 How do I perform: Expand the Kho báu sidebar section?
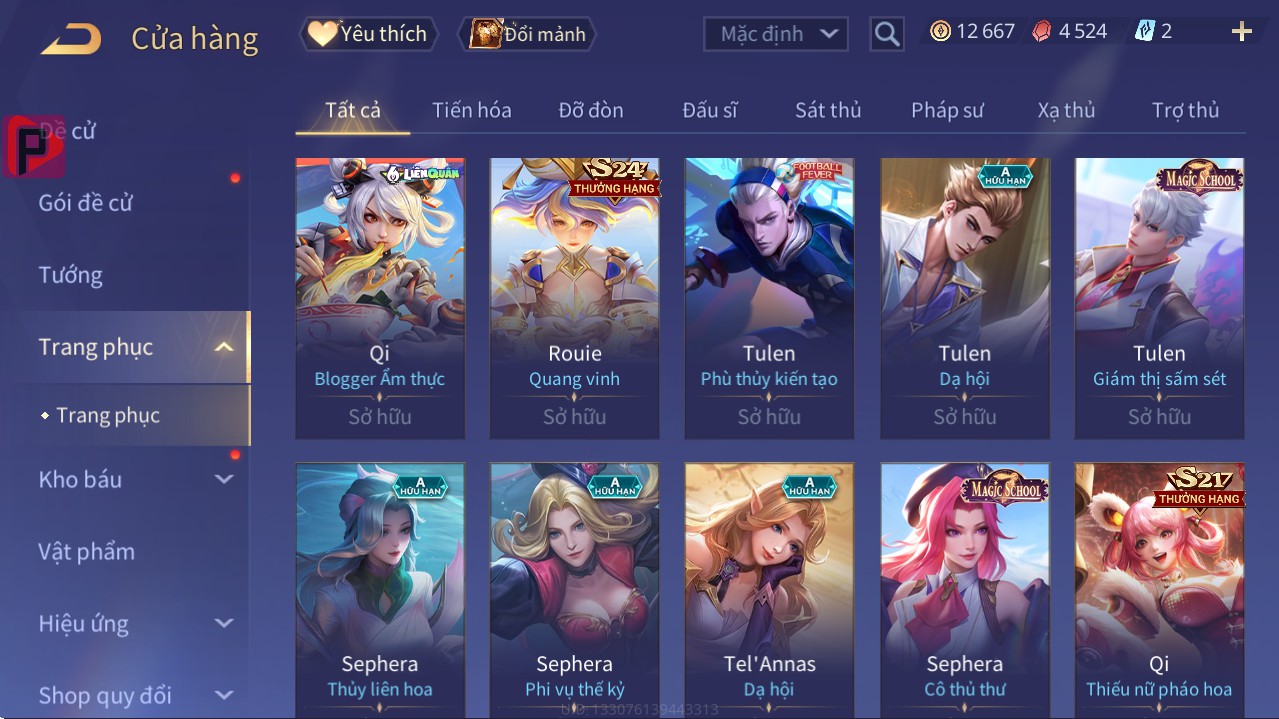click(x=224, y=479)
